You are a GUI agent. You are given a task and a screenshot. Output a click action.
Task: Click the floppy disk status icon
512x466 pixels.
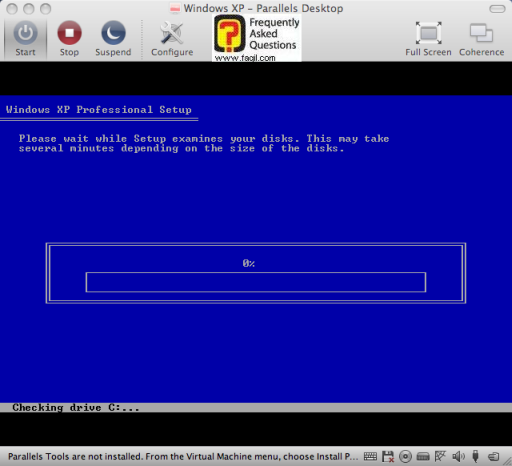[x=388, y=456]
